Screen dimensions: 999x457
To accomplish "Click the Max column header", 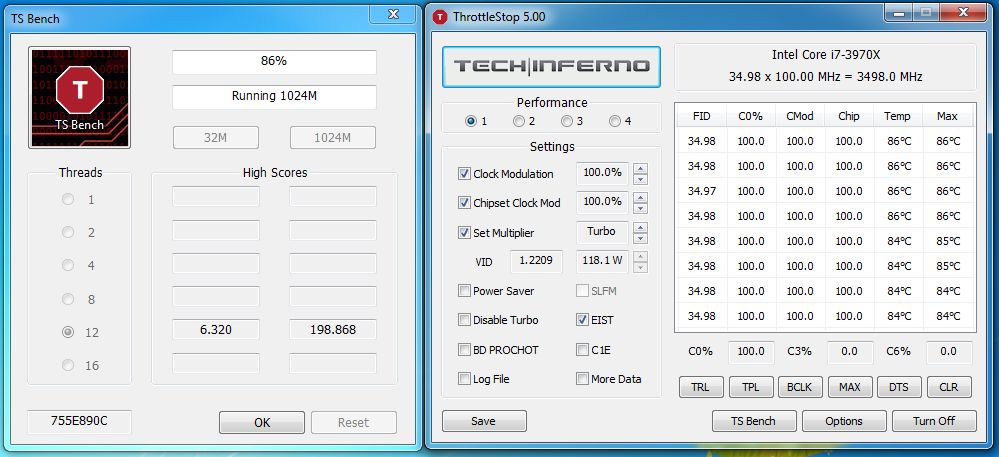I will (x=947, y=116).
